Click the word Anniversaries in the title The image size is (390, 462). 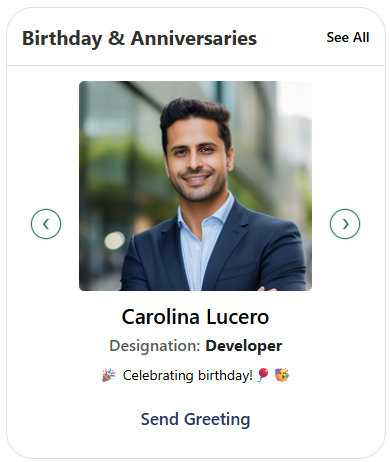194,38
